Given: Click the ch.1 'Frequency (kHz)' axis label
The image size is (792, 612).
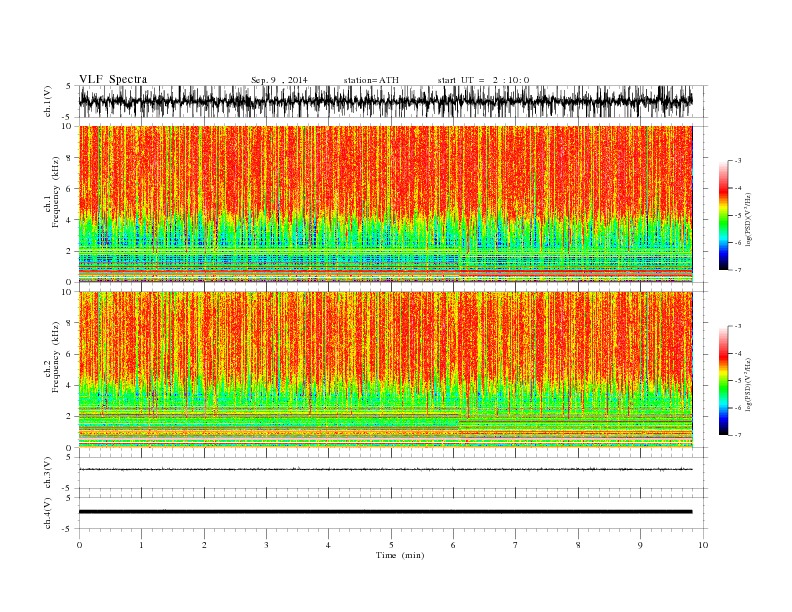Looking at the screenshot, I should 55,192.
